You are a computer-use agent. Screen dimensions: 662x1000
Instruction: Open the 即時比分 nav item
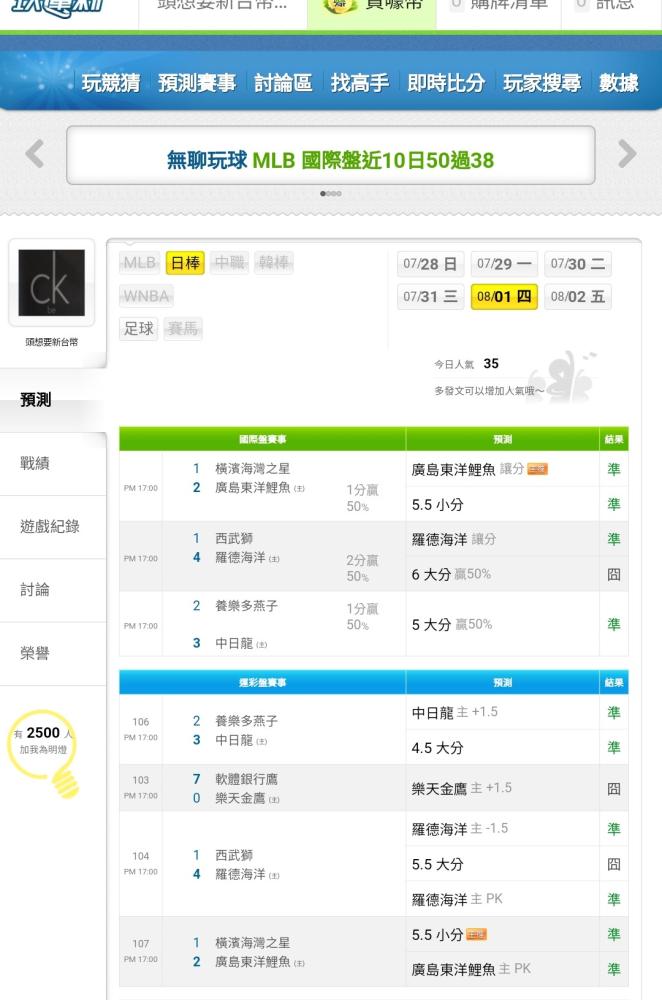[446, 83]
